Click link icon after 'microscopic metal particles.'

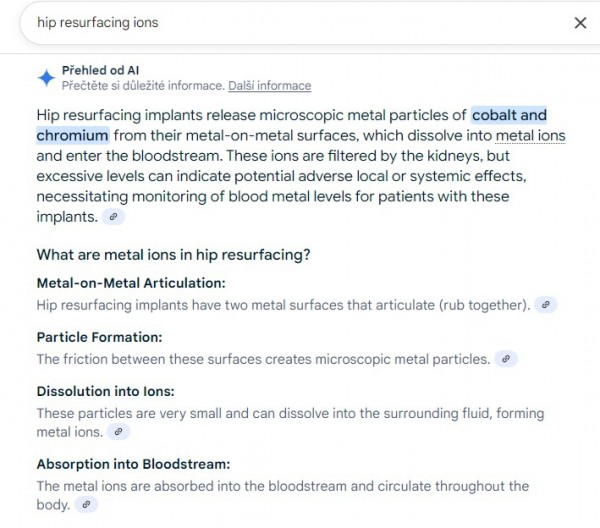pos(507,359)
